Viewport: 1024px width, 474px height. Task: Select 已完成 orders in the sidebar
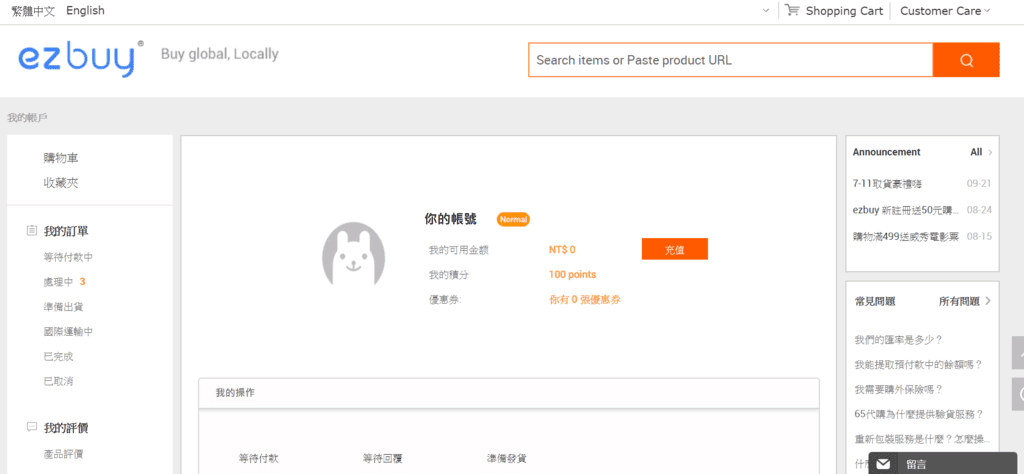pos(58,356)
